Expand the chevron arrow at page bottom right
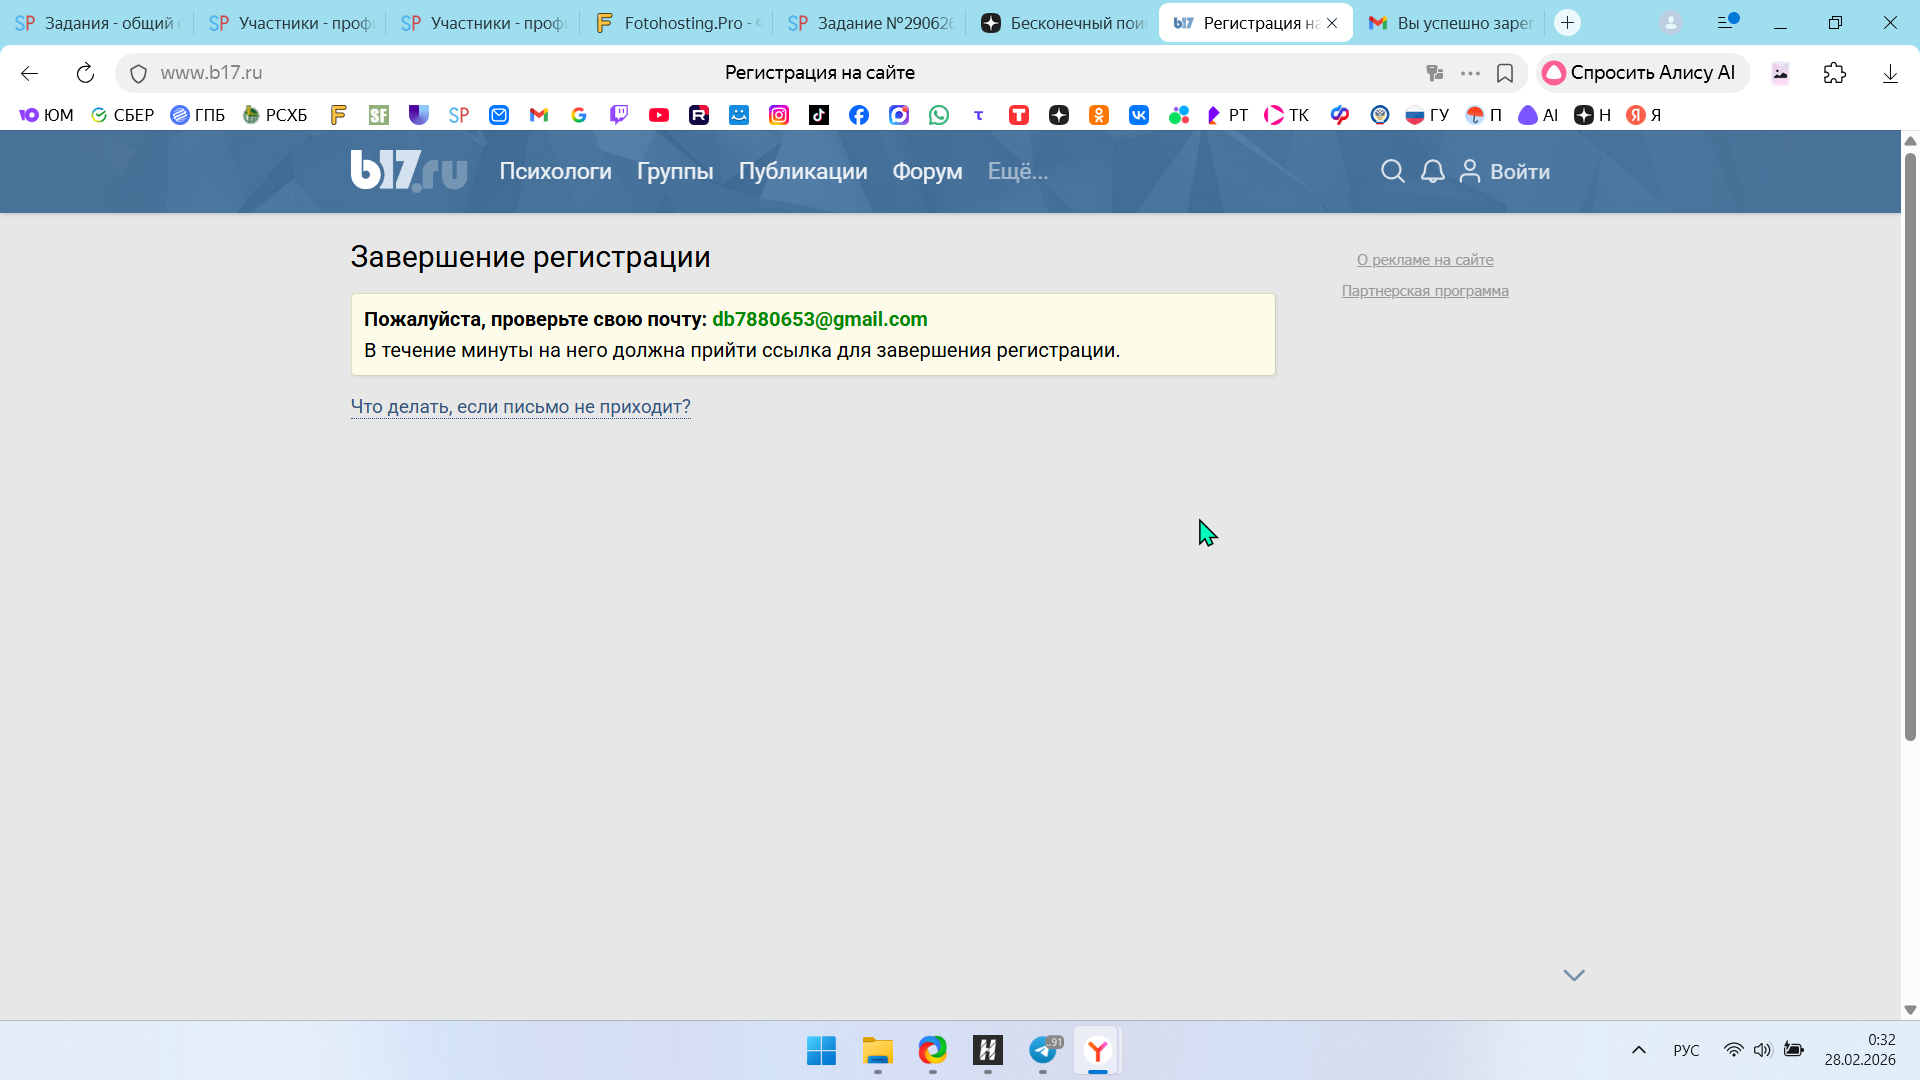 [1573, 975]
